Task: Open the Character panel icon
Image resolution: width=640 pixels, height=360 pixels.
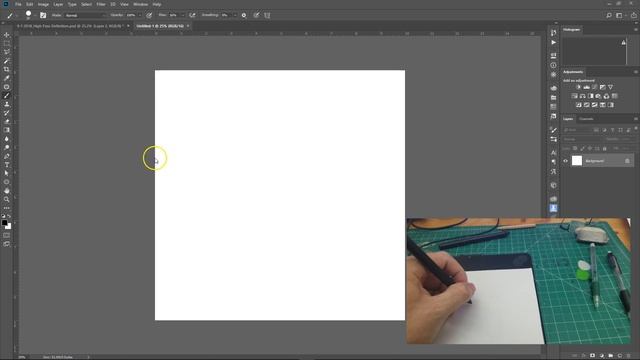Action: 553,153
